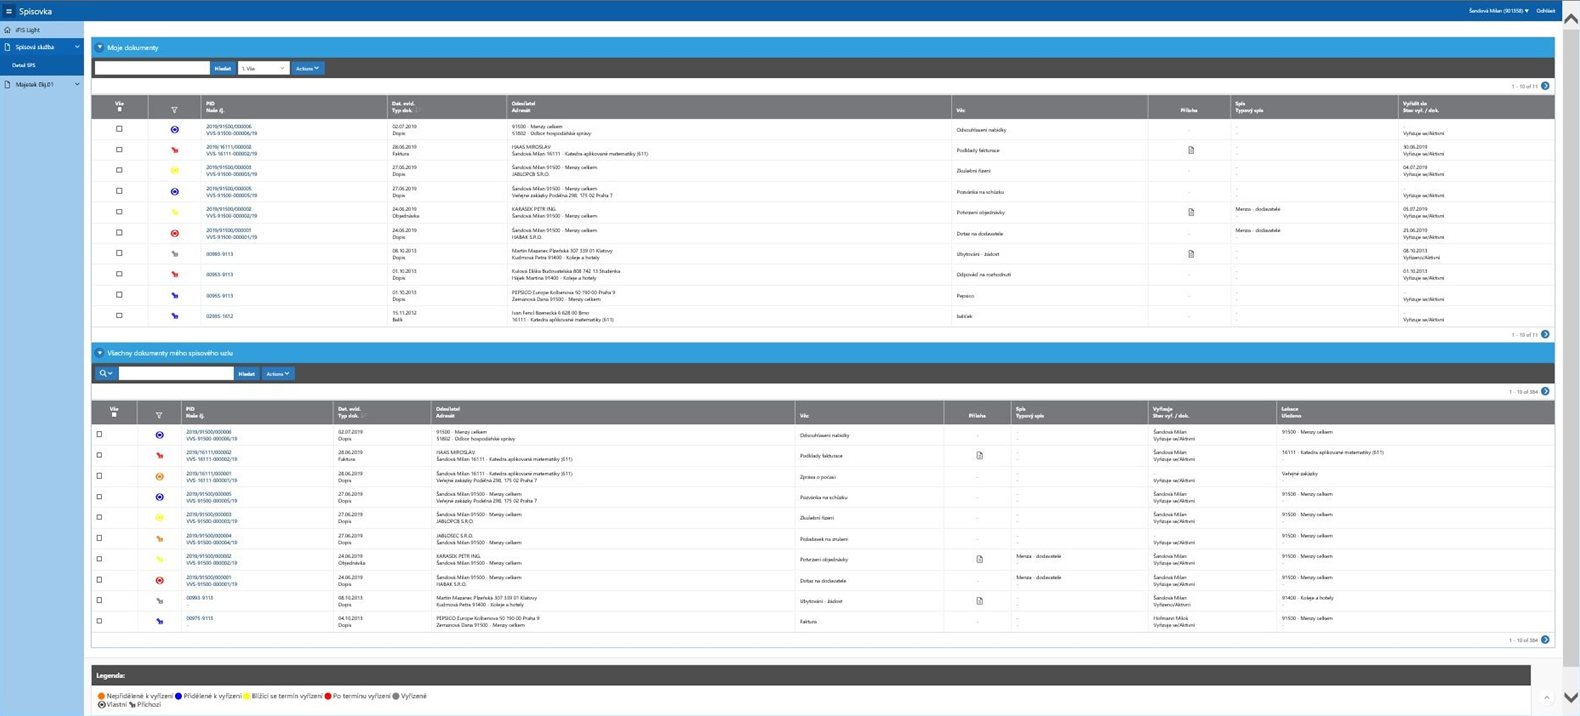
Task: Click the legend text 'Po termínu vyřízení'
Action: point(361,696)
